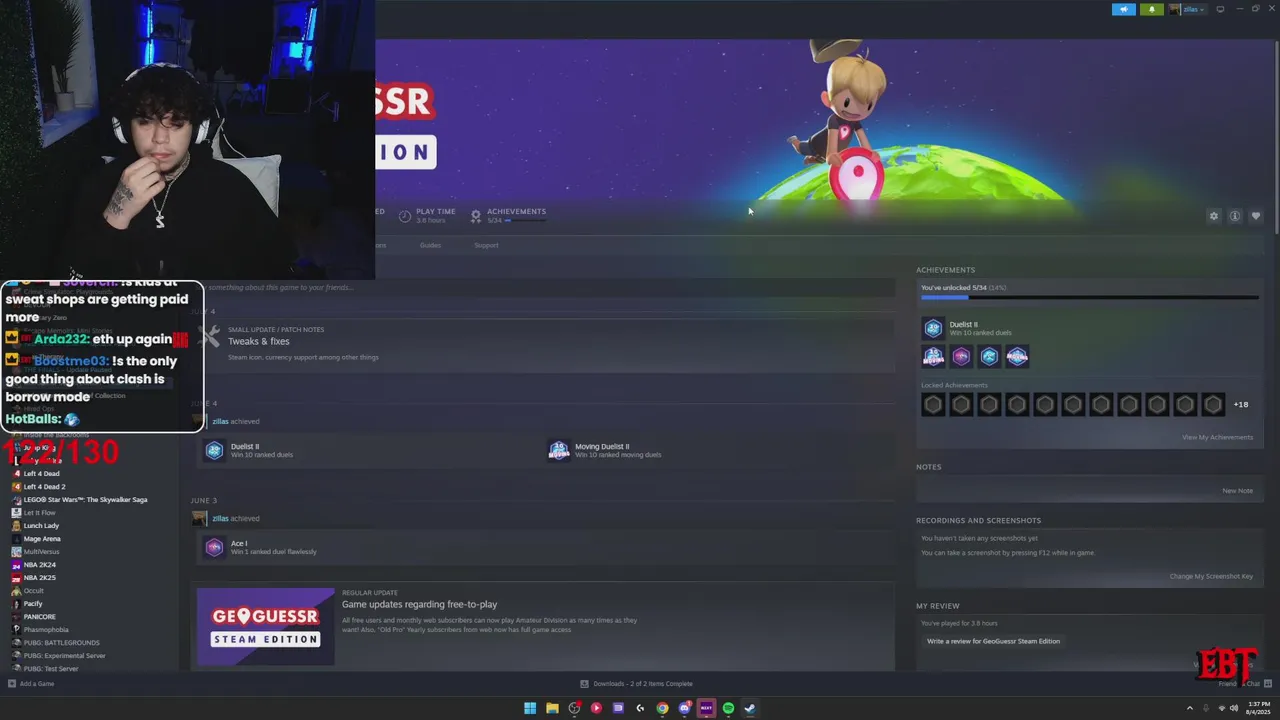Click New Note button
The height and width of the screenshot is (720, 1280).
pyautogui.click(x=1237, y=491)
